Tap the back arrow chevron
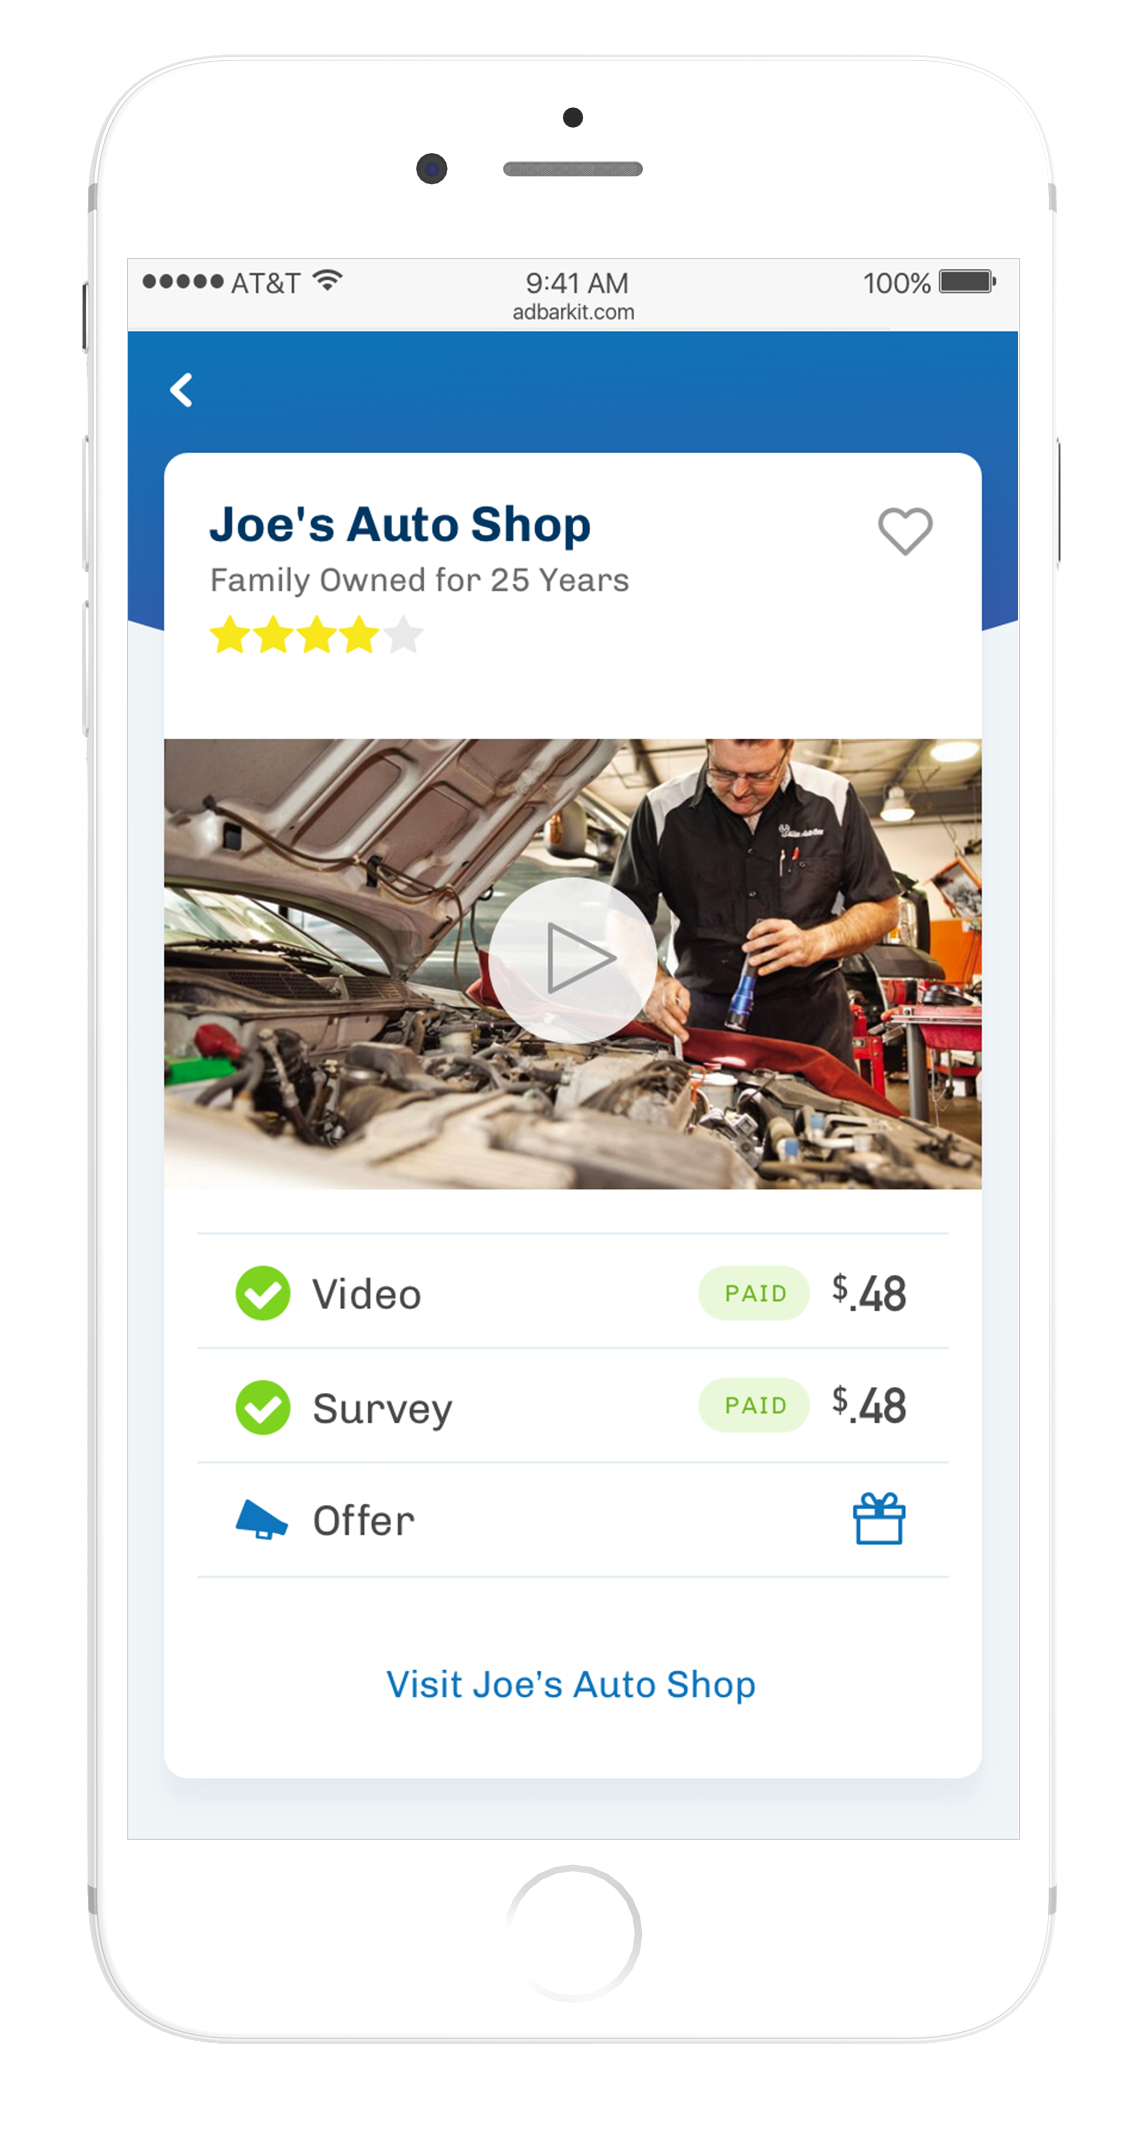Screen dimensions: 1140x2140 [x=181, y=390]
